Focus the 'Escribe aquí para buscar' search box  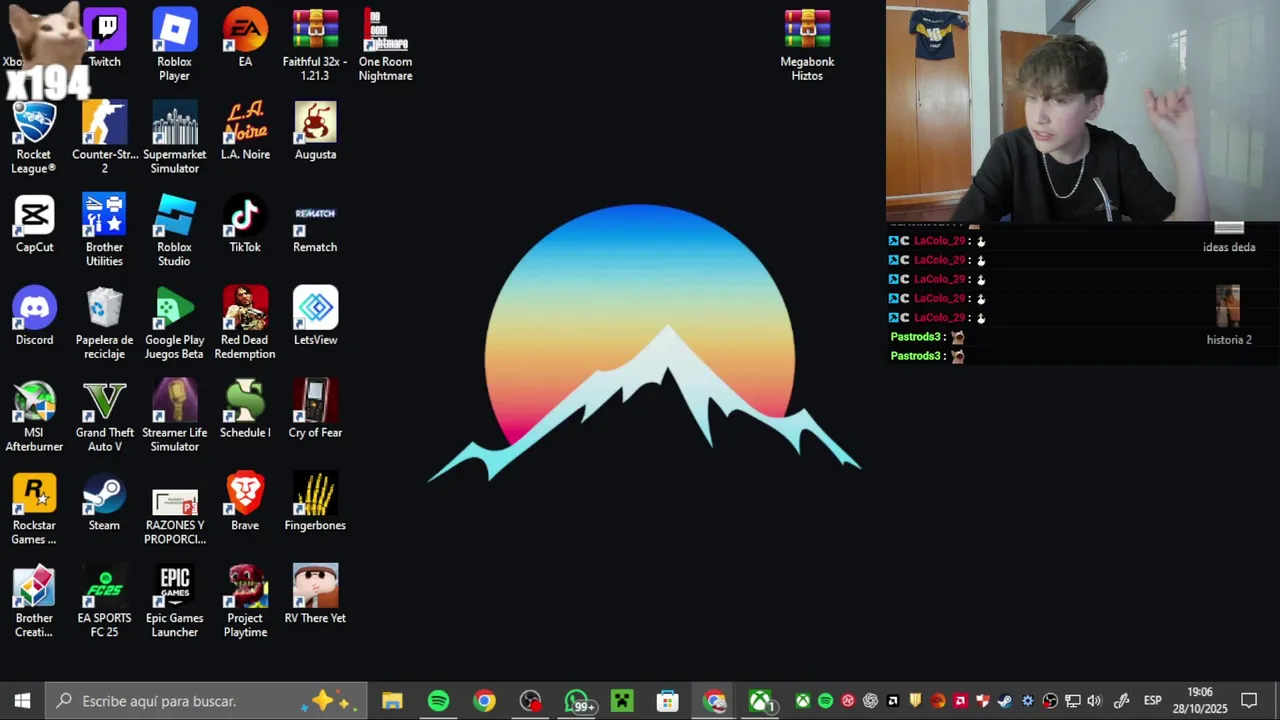click(x=207, y=701)
